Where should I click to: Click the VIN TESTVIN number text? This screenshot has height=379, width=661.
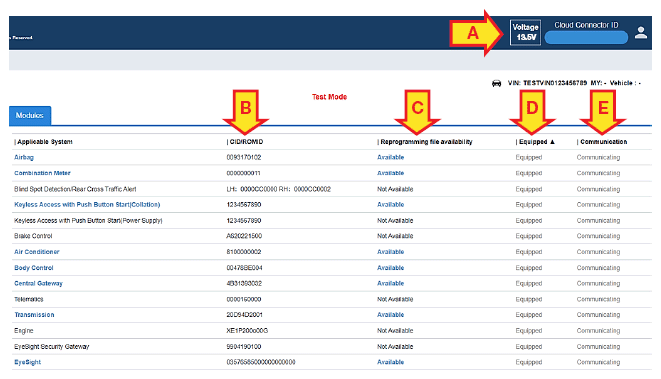pos(555,83)
